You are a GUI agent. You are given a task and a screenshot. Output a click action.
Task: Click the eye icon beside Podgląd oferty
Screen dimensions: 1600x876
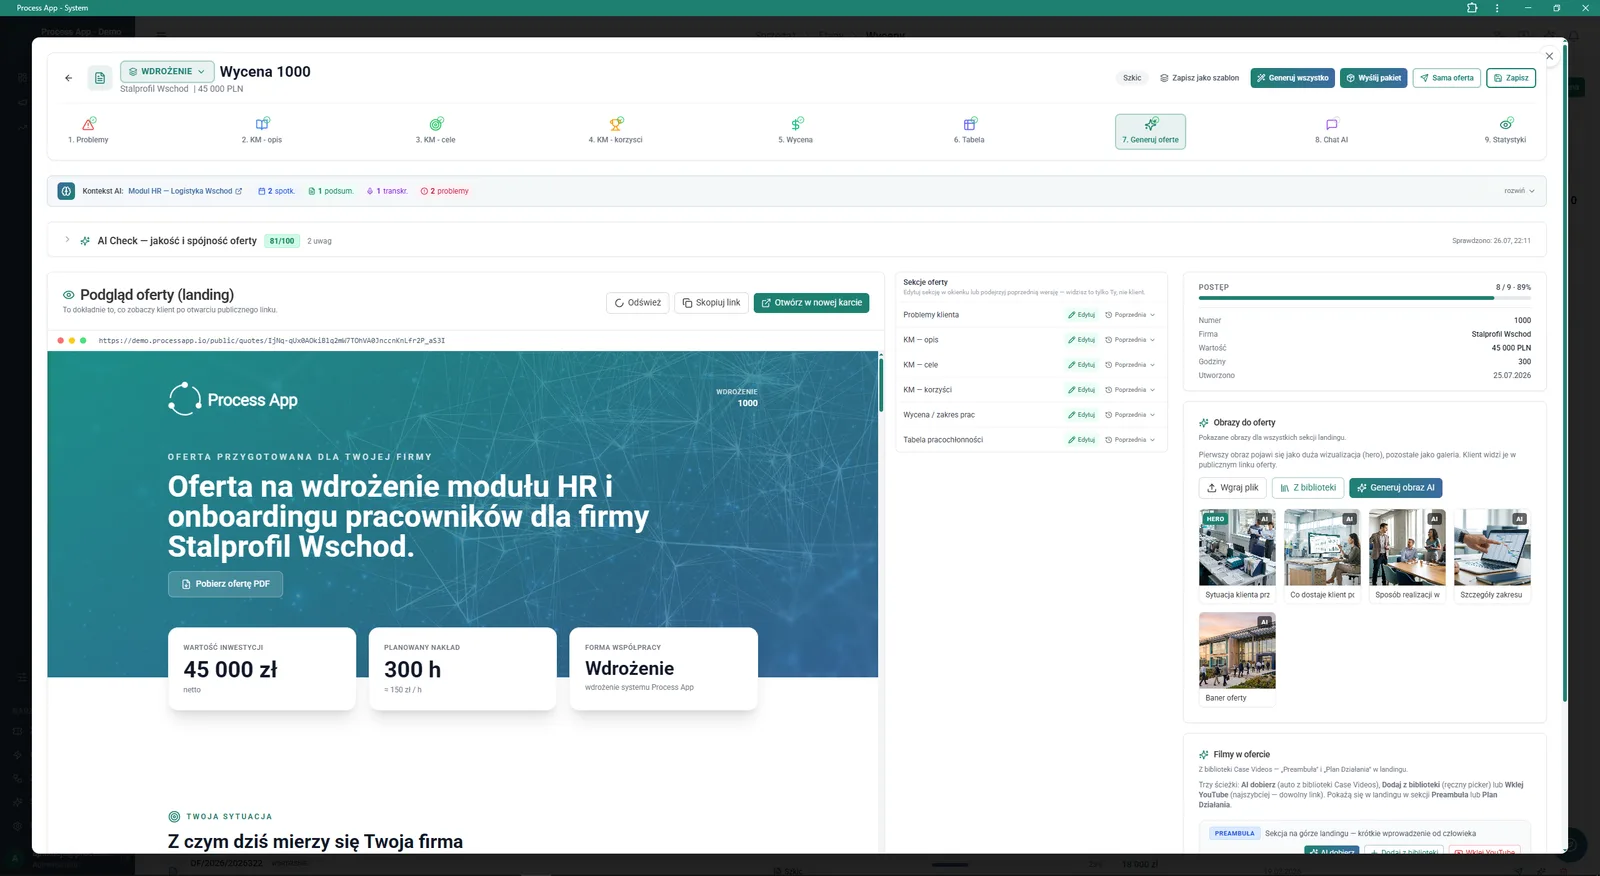click(69, 295)
